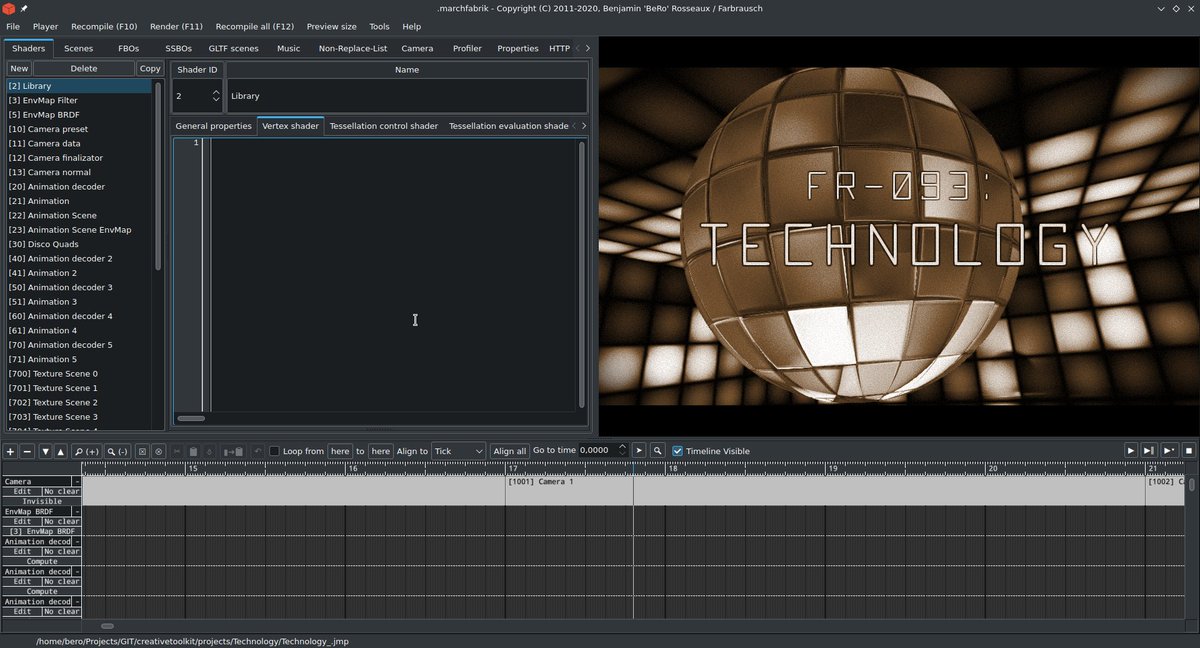Click the minus icon in the timeline toolbar
This screenshot has width=1200, height=648.
tap(27, 451)
